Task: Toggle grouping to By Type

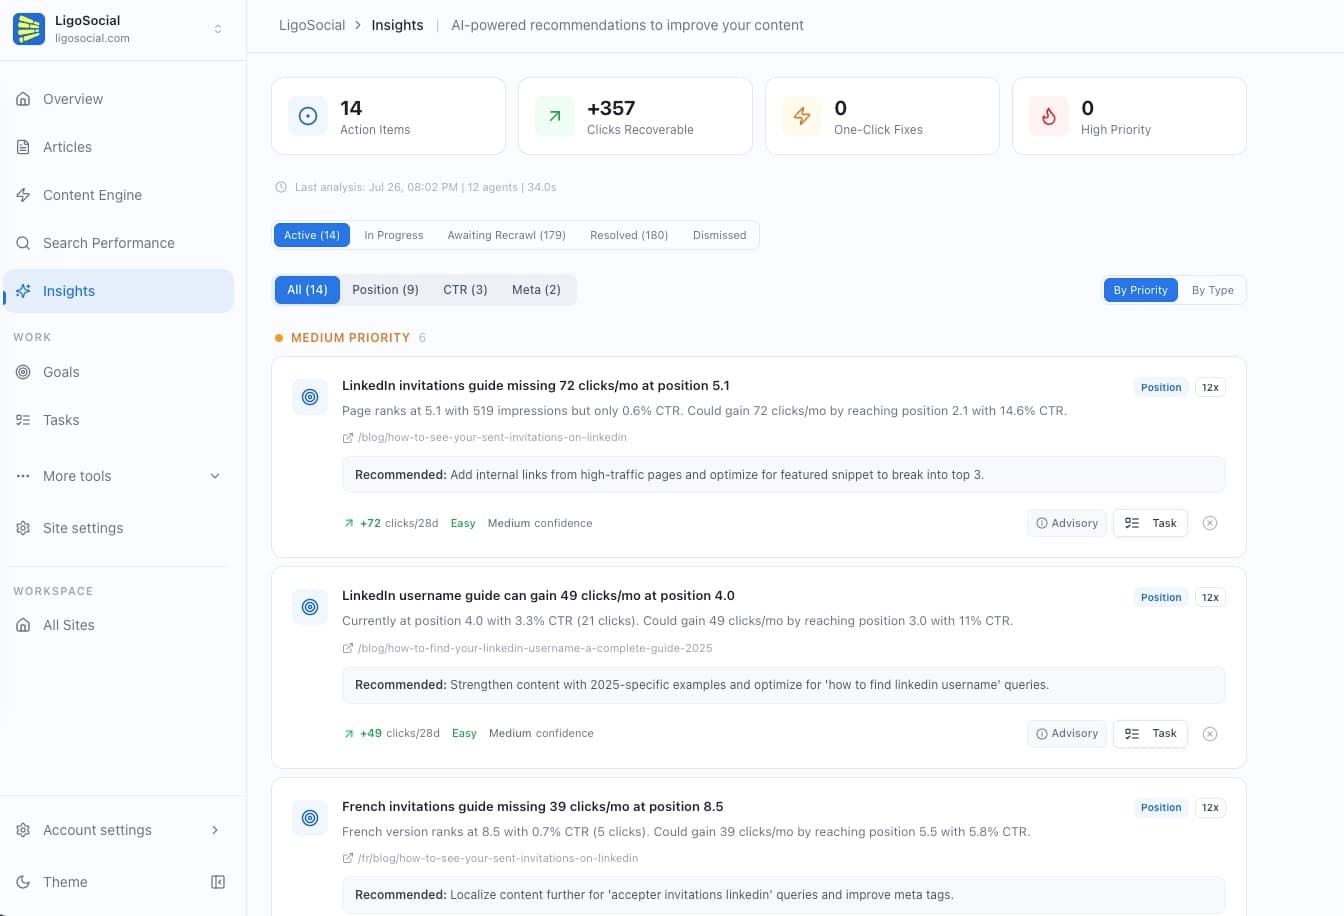Action: click(1213, 290)
